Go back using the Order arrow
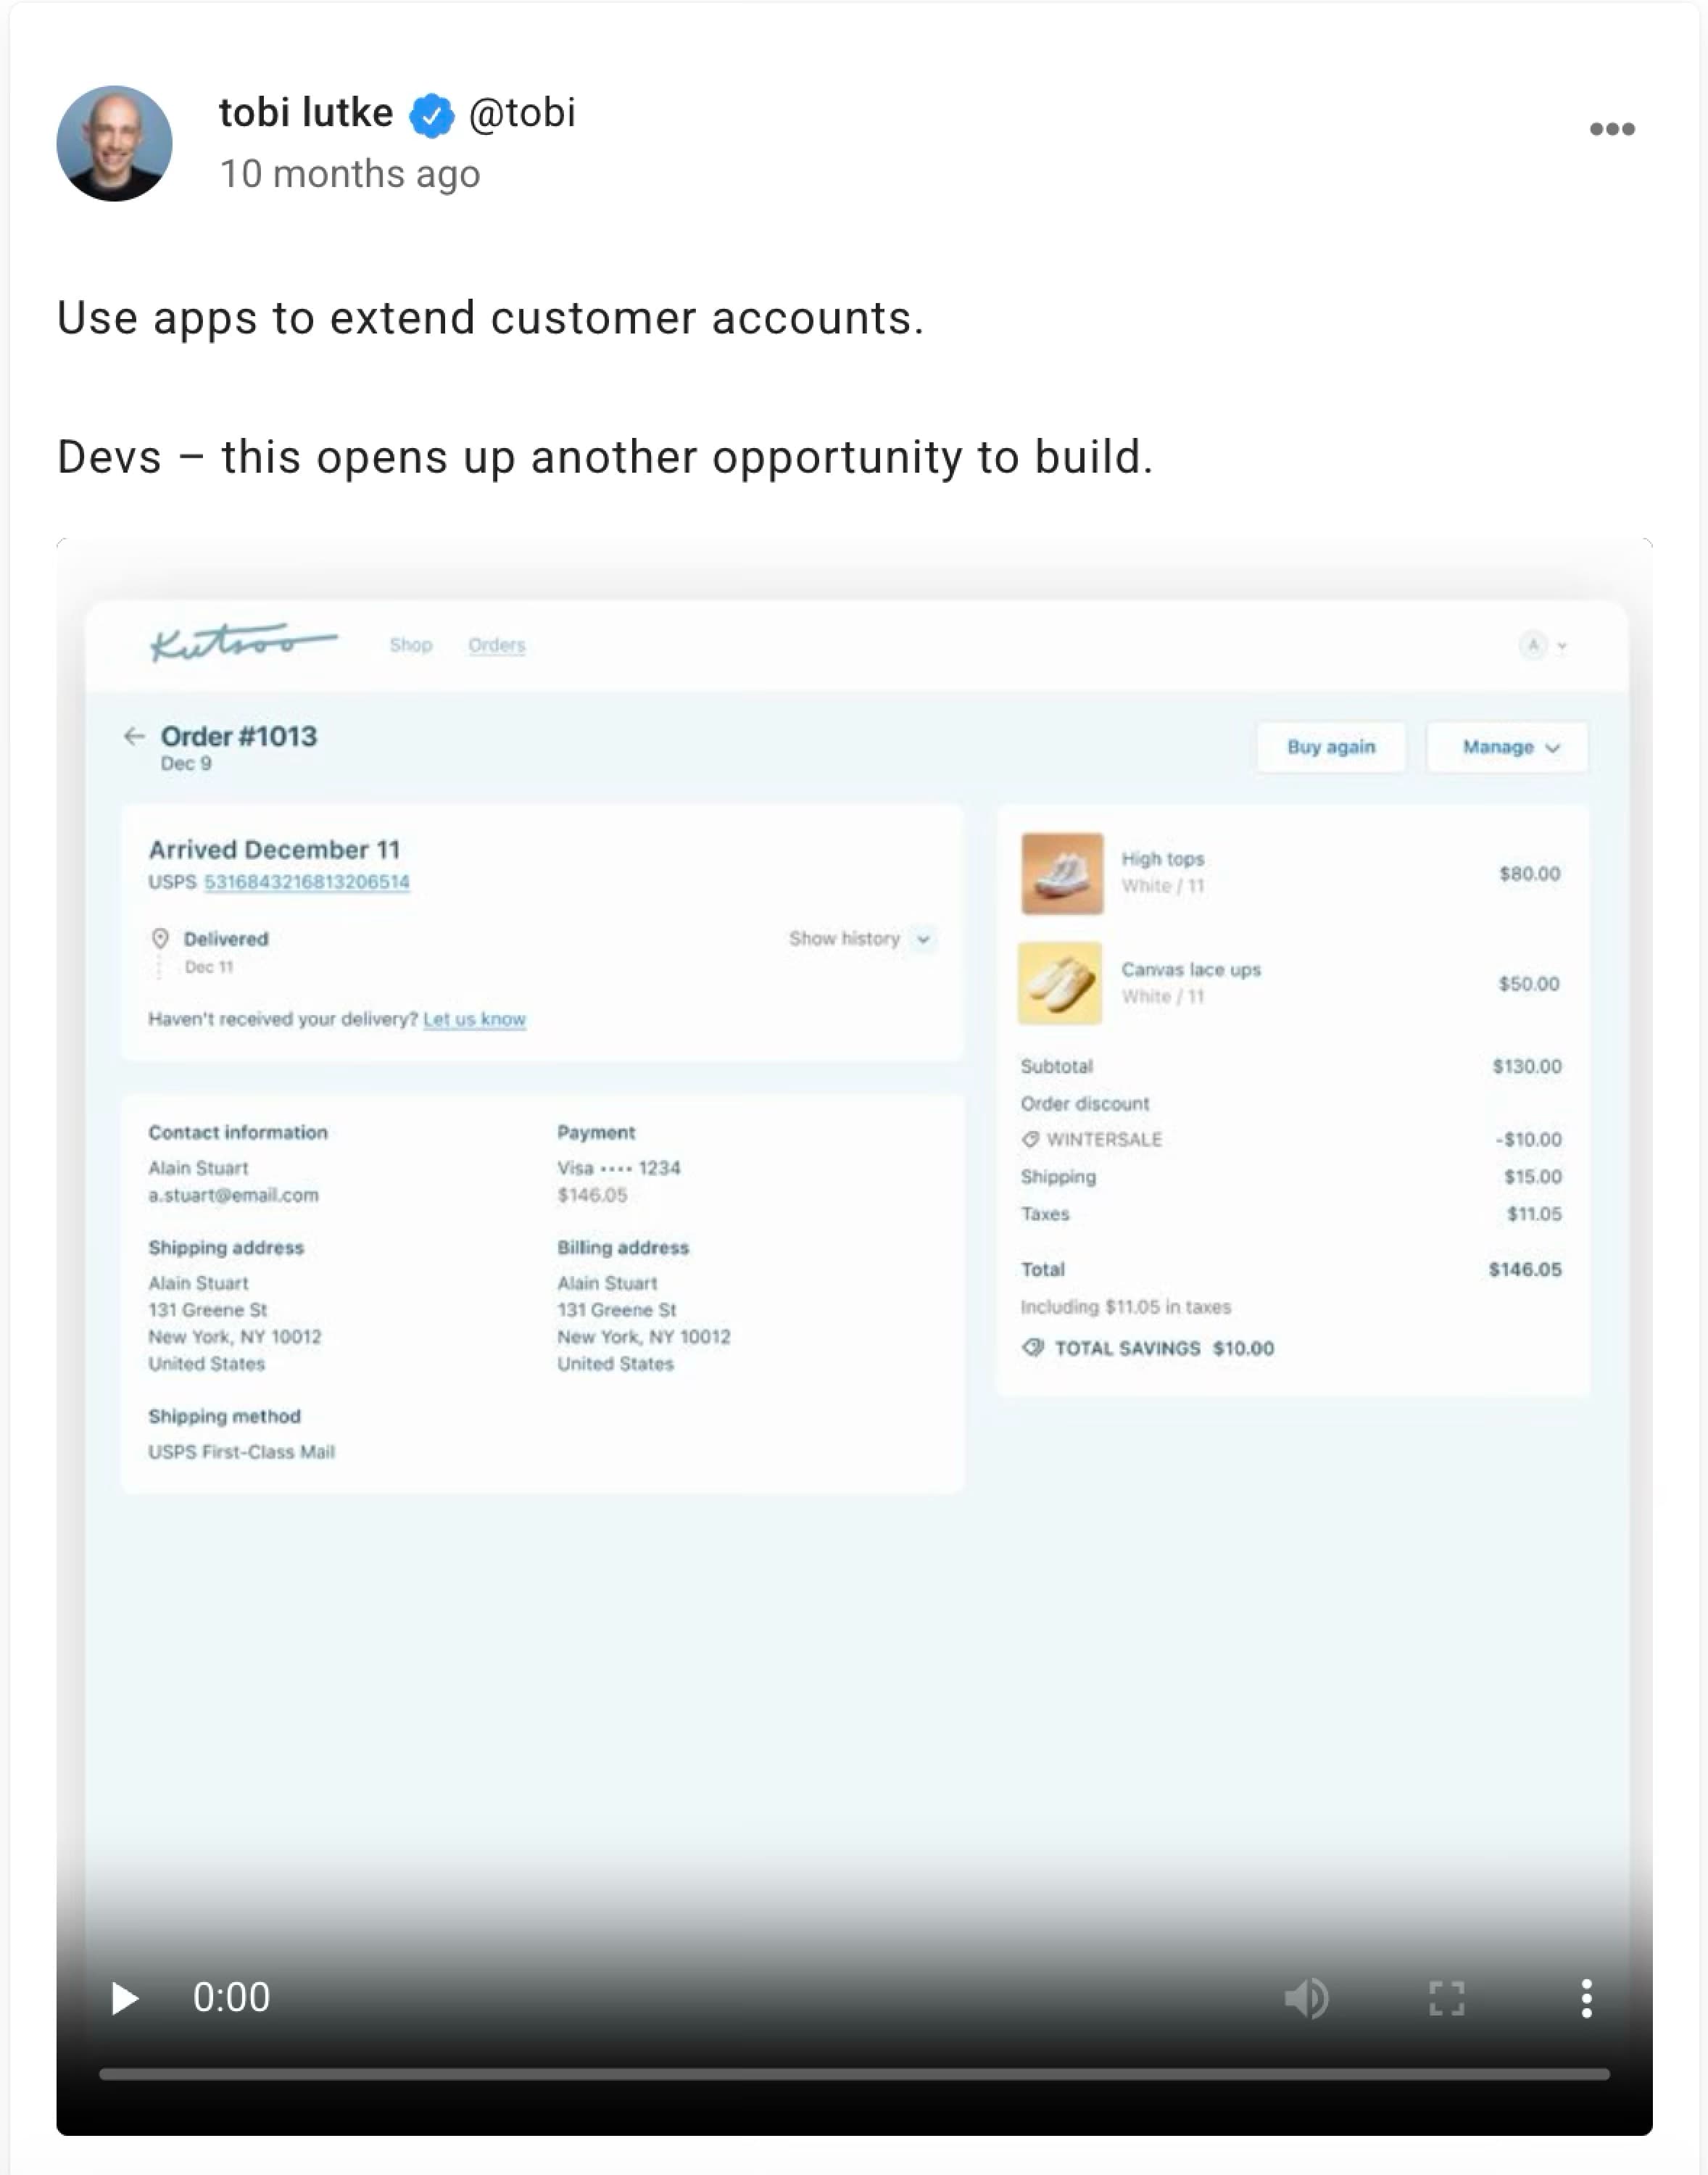The width and height of the screenshot is (1708, 2175). pos(134,736)
